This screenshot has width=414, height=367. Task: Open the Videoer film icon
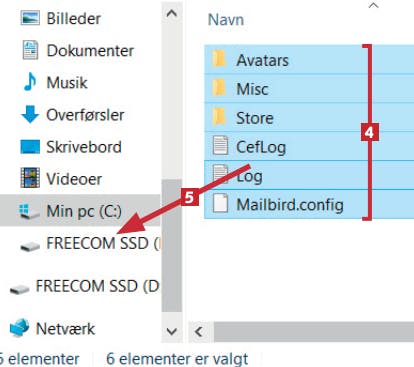coord(30,178)
